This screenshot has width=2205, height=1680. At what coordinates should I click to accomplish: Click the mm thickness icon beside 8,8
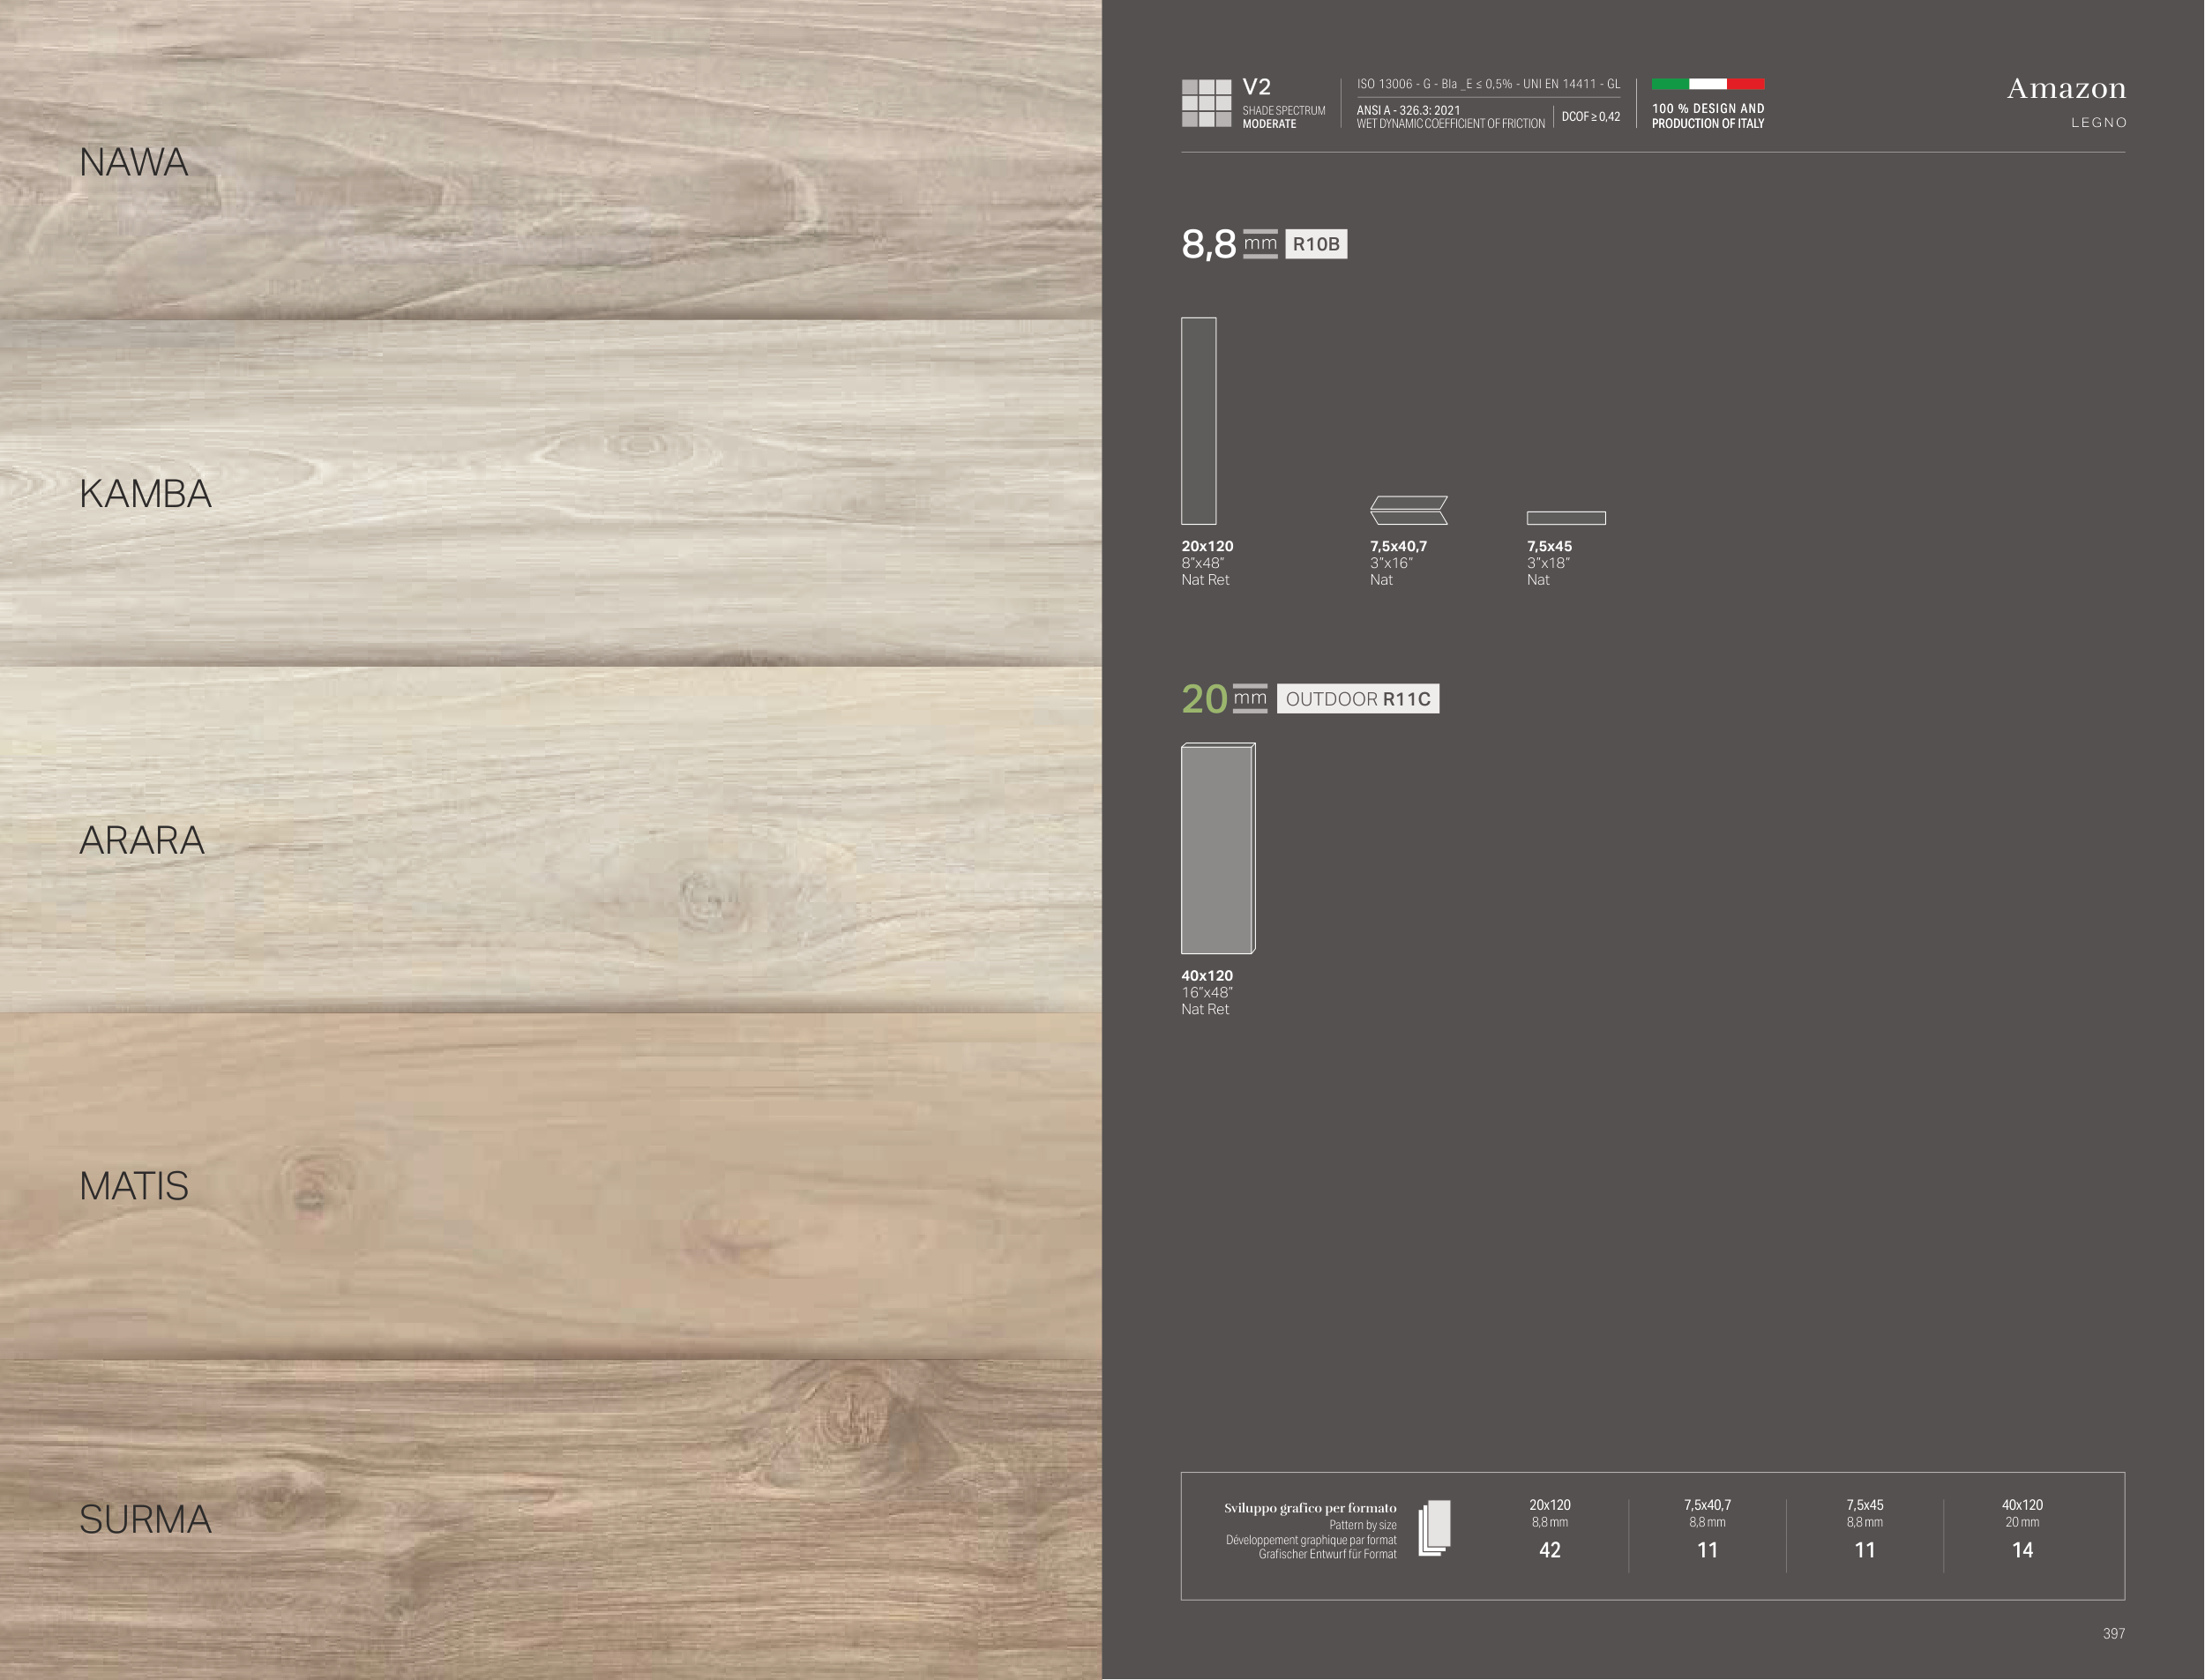(1260, 244)
